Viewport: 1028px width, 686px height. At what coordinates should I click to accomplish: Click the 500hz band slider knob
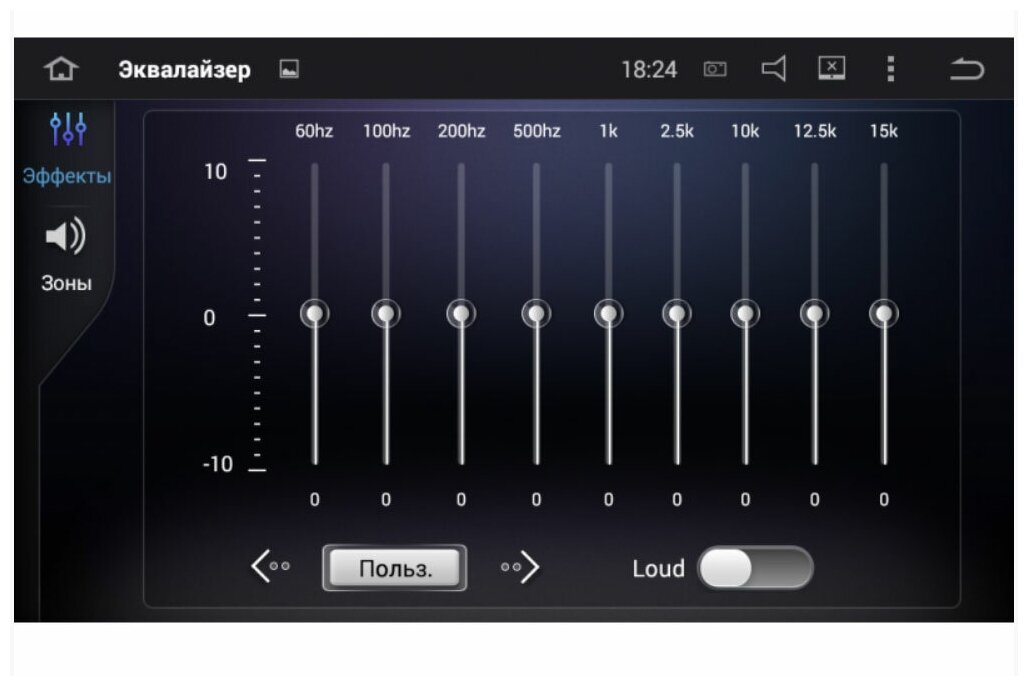(x=536, y=314)
